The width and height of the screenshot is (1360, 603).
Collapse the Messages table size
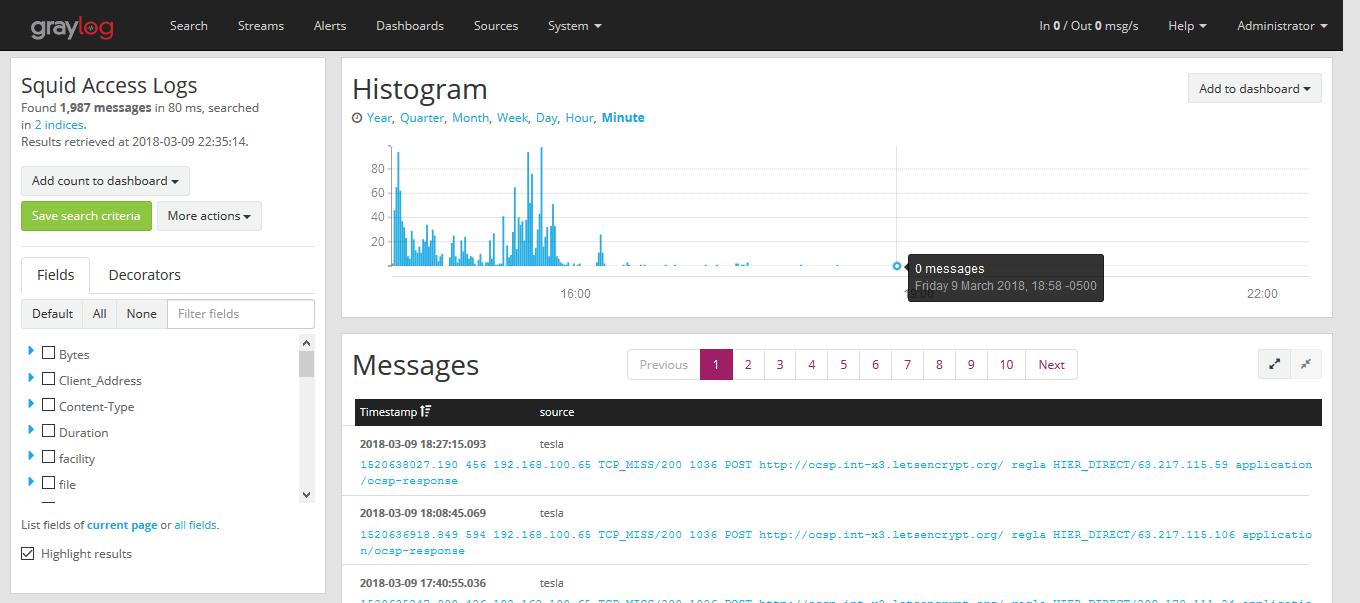pos(1307,364)
